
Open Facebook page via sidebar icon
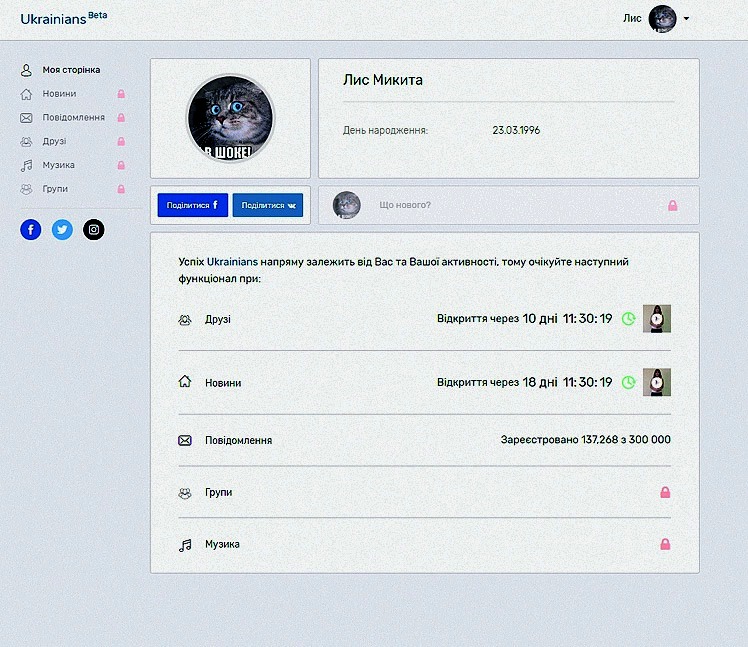click(x=31, y=229)
